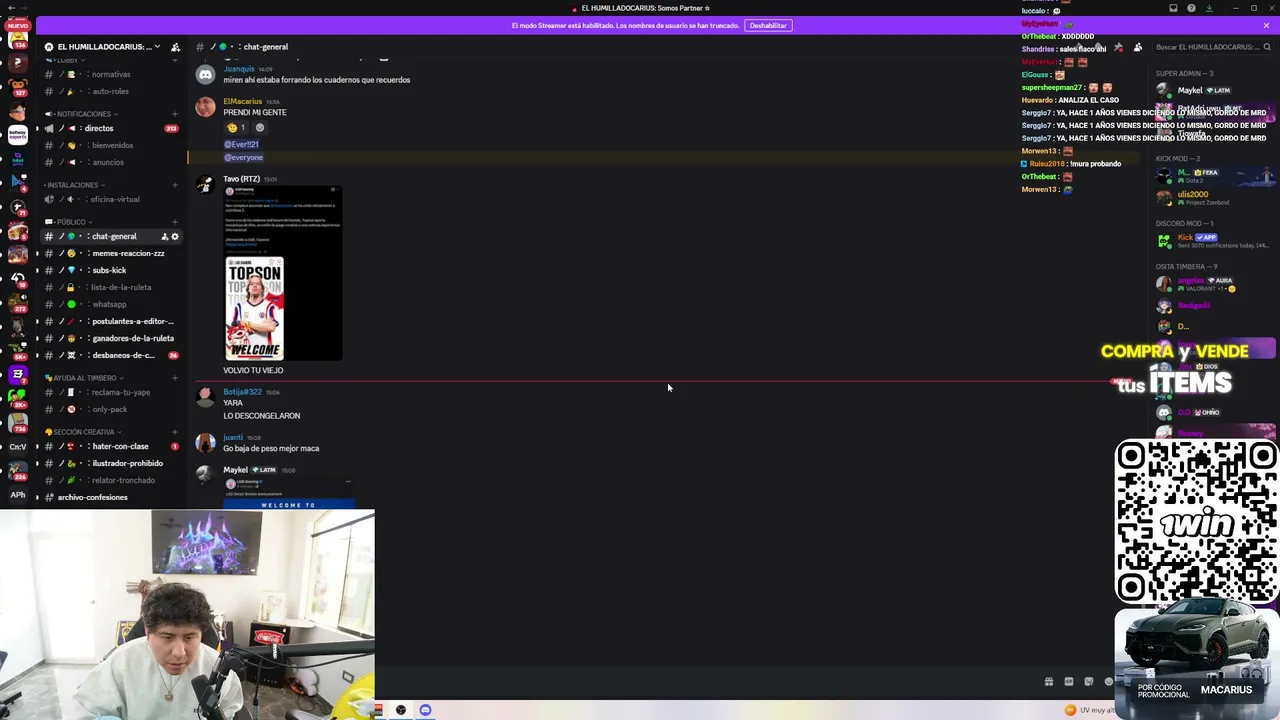Join the oficina-virtual voice channel
This screenshot has height=720, width=1280.
(111, 200)
